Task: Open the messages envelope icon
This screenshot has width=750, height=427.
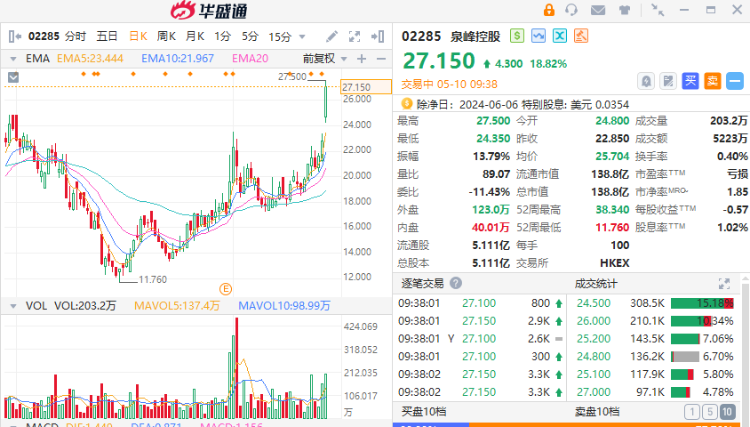Action: 598,10
